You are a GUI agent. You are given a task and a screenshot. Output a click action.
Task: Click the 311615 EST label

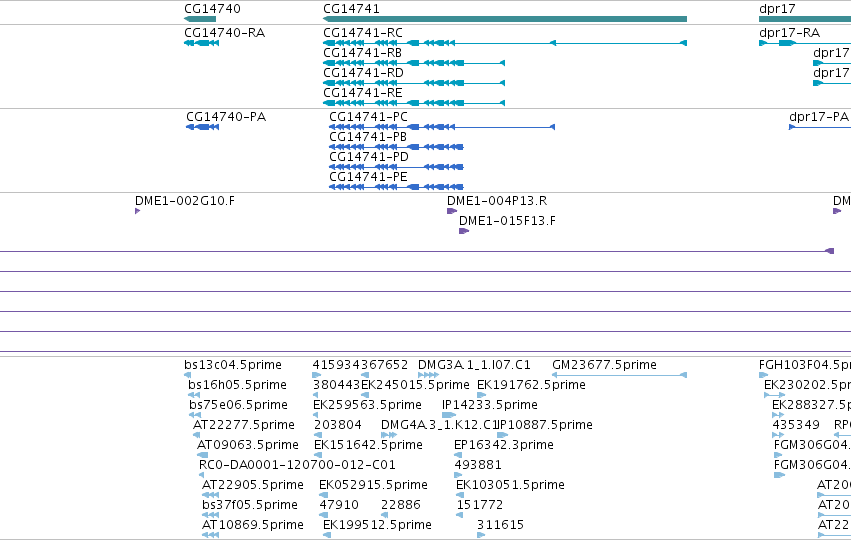click(x=500, y=525)
